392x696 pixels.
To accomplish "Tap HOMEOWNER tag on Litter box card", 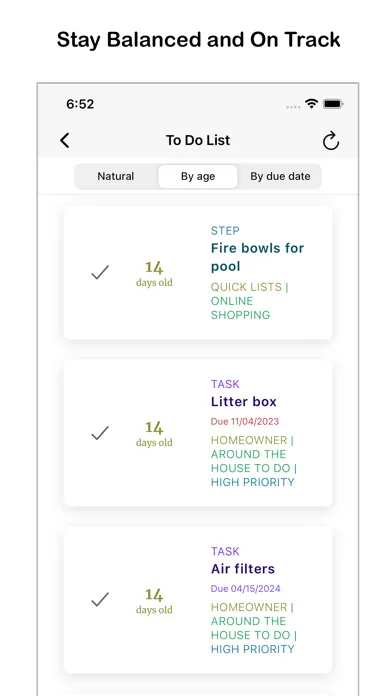I will click(x=249, y=440).
